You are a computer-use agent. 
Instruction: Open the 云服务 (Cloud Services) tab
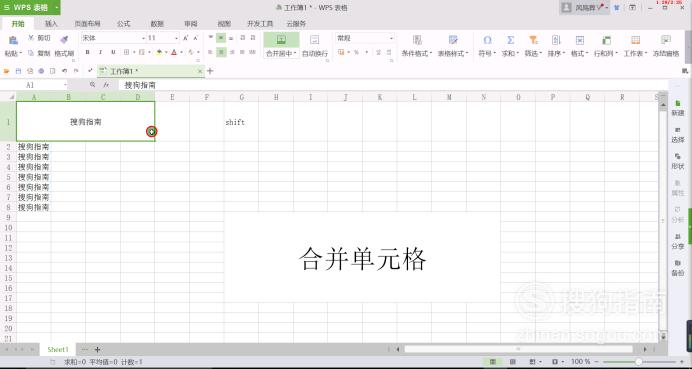pos(296,24)
